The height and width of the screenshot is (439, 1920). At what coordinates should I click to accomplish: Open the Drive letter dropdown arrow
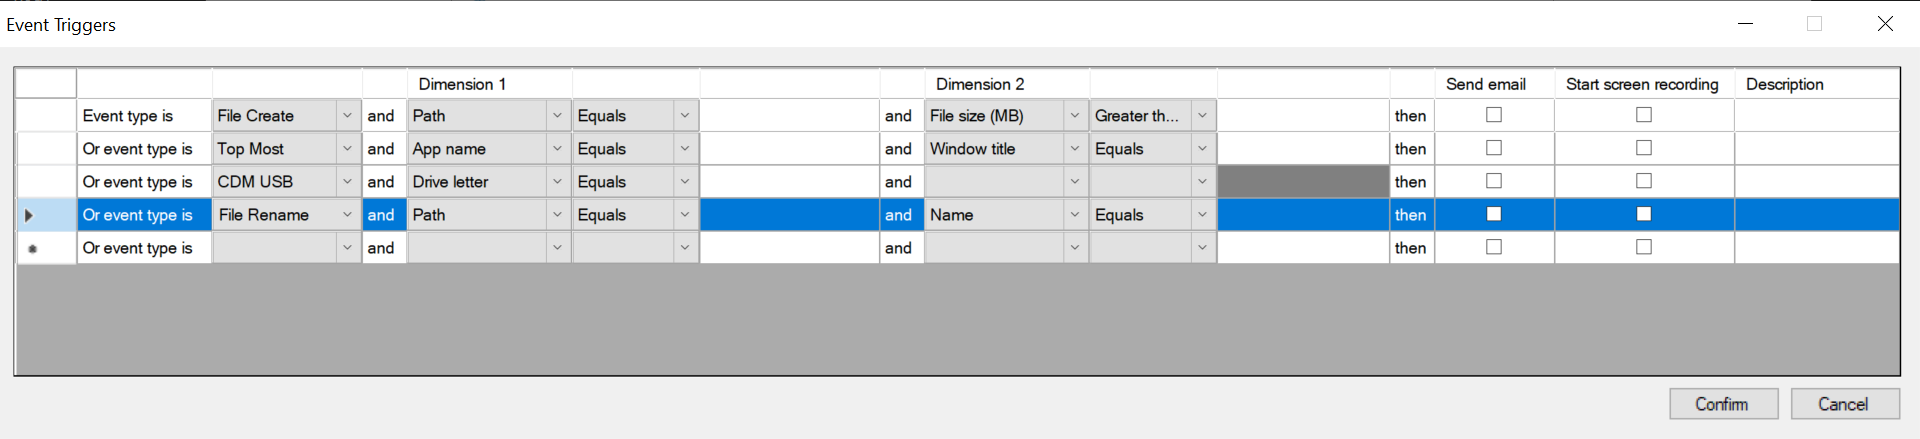(x=557, y=182)
